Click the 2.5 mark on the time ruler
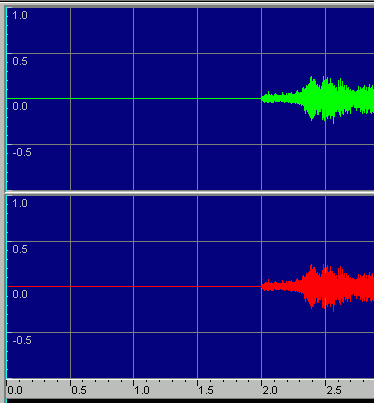Viewport: 374px width, 403px height. [334, 390]
